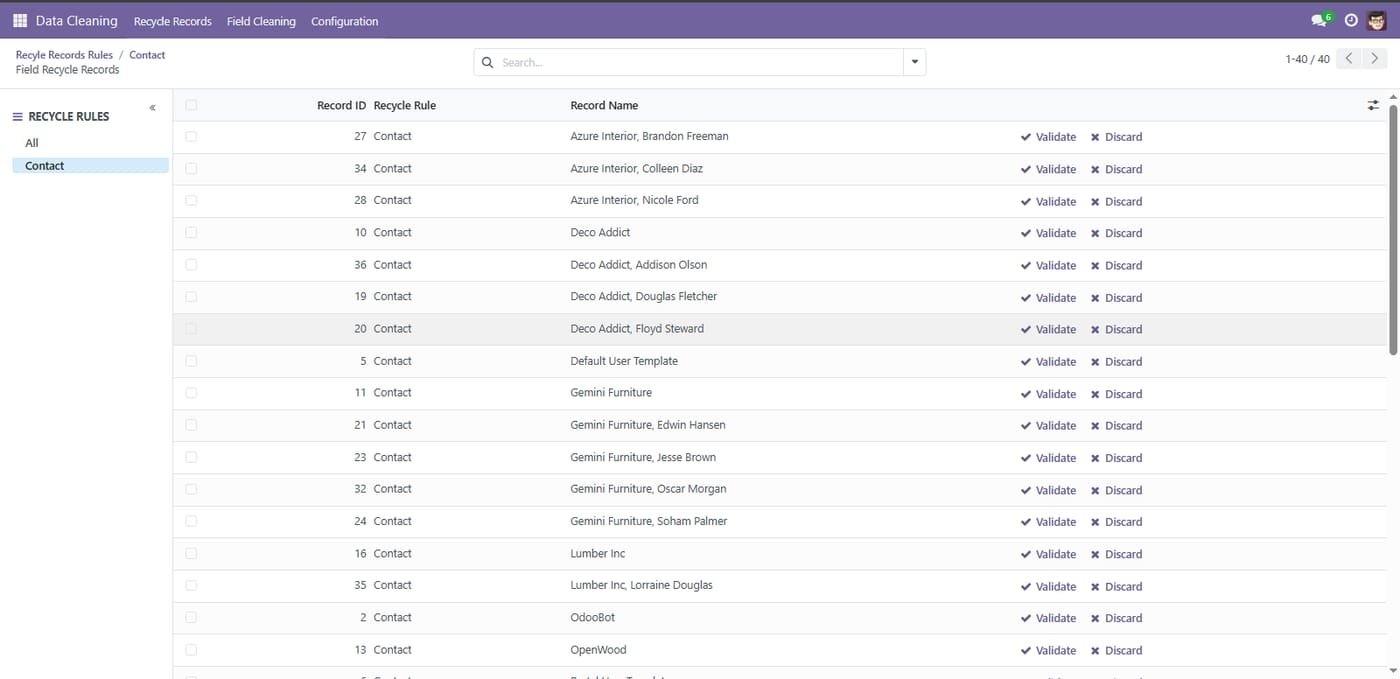Screen dimensions: 1400x679
Task: Open the apps grid home menu
Action: click(20, 20)
